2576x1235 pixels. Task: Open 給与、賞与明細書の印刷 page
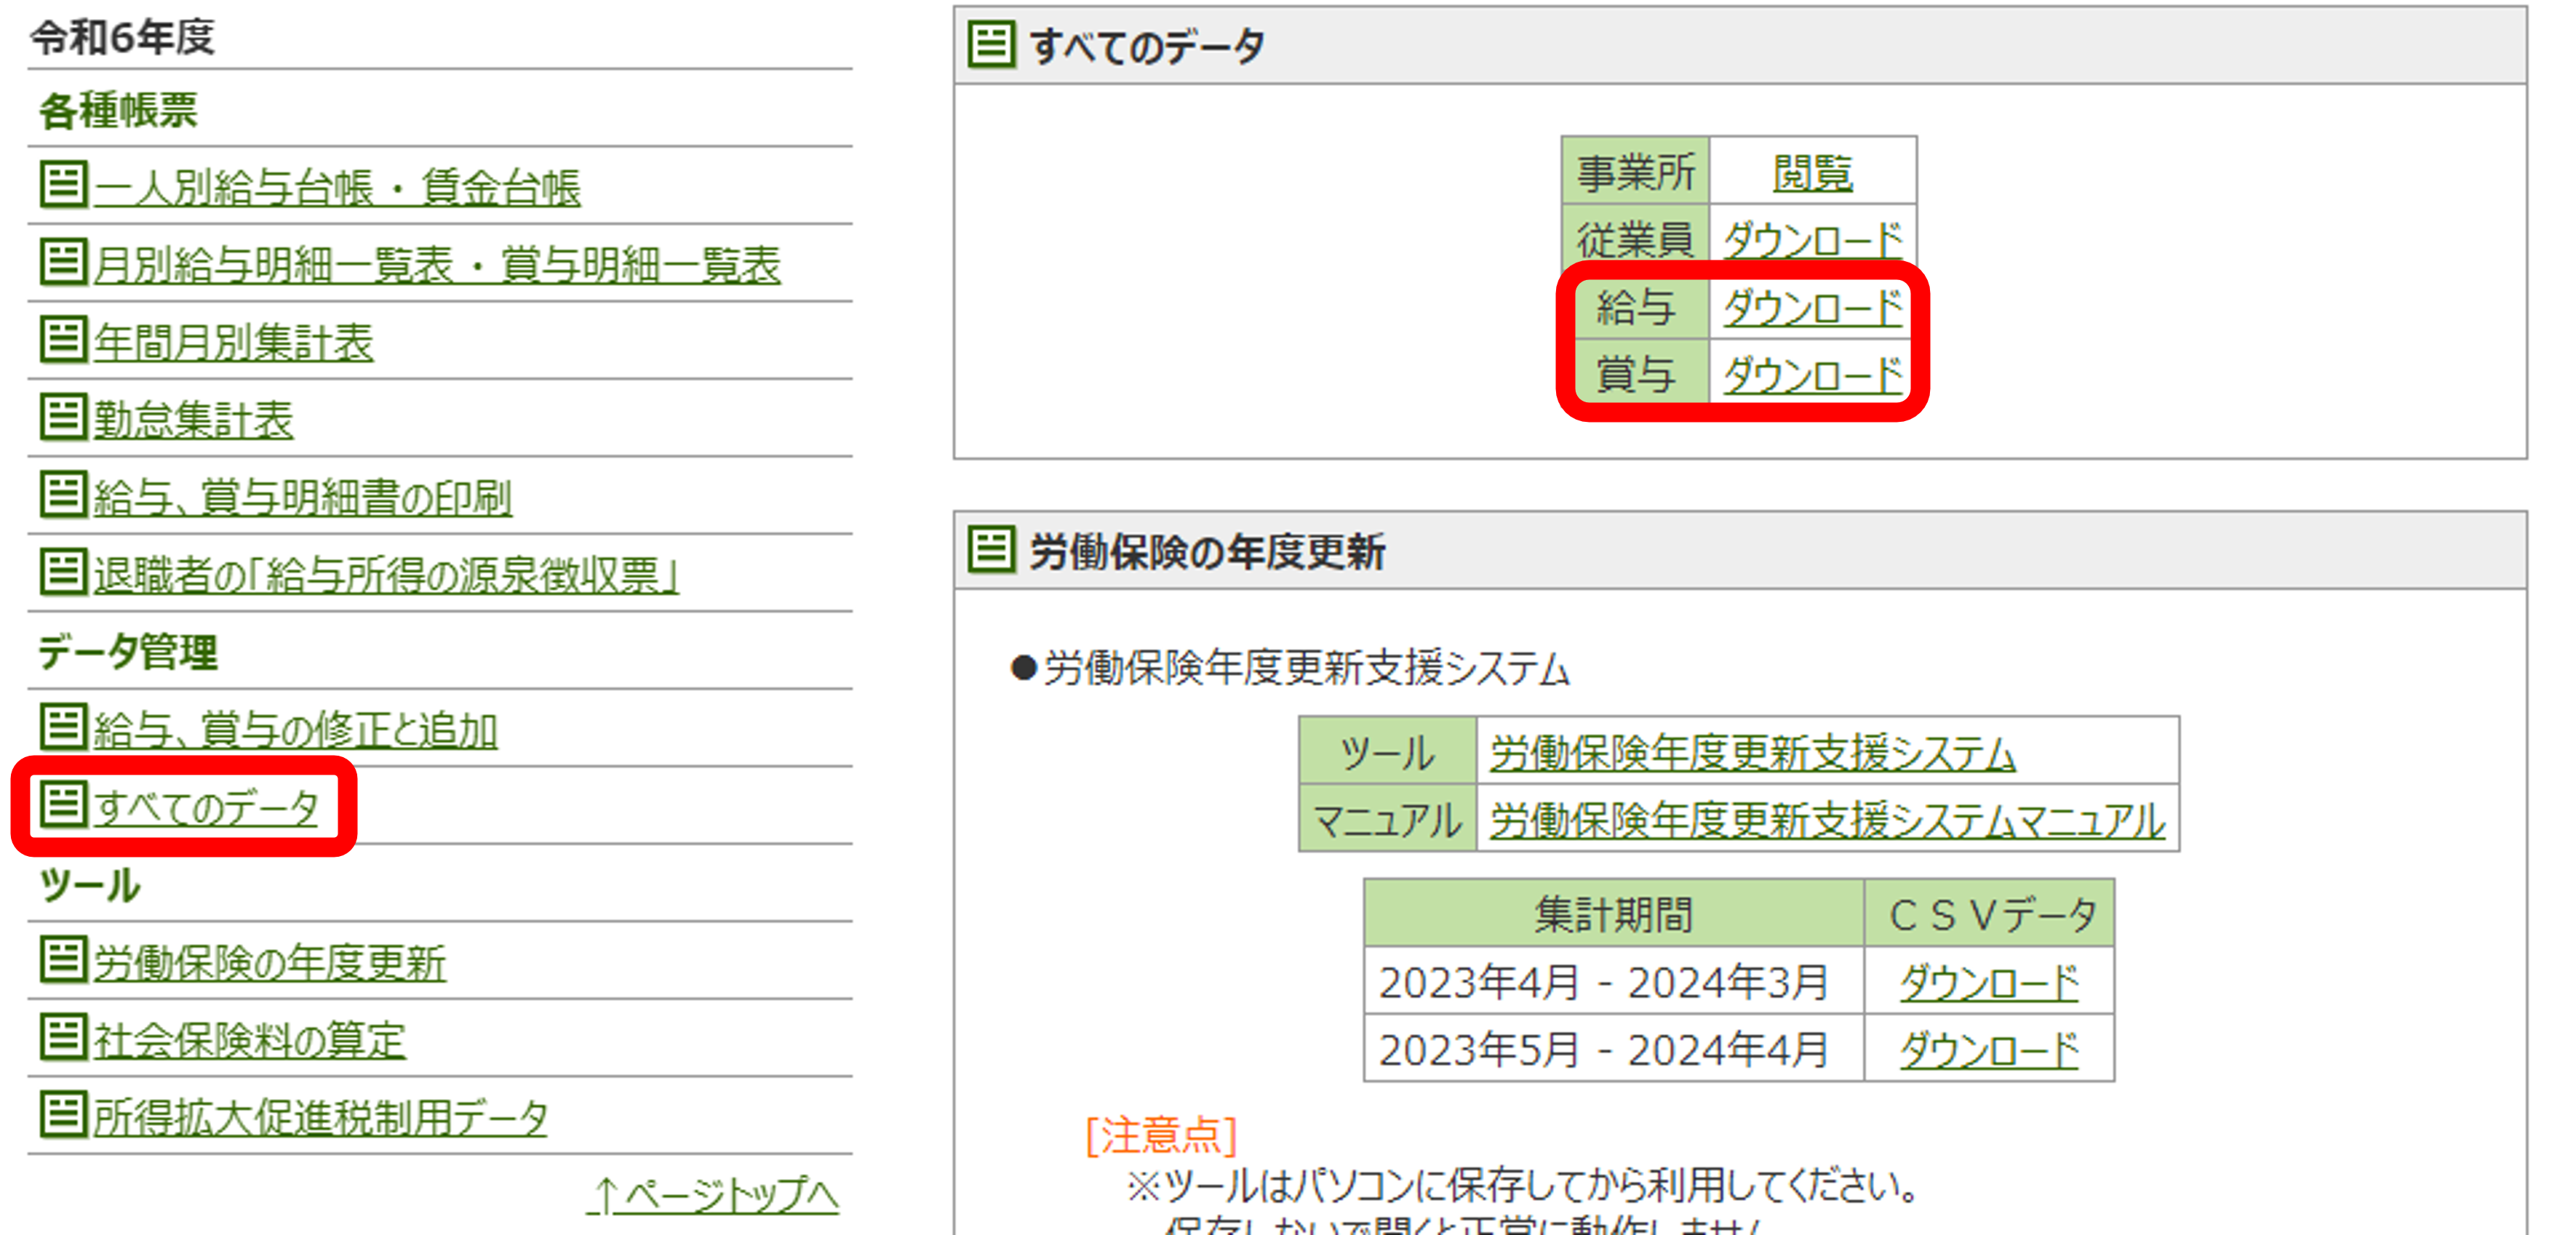[x=302, y=497]
